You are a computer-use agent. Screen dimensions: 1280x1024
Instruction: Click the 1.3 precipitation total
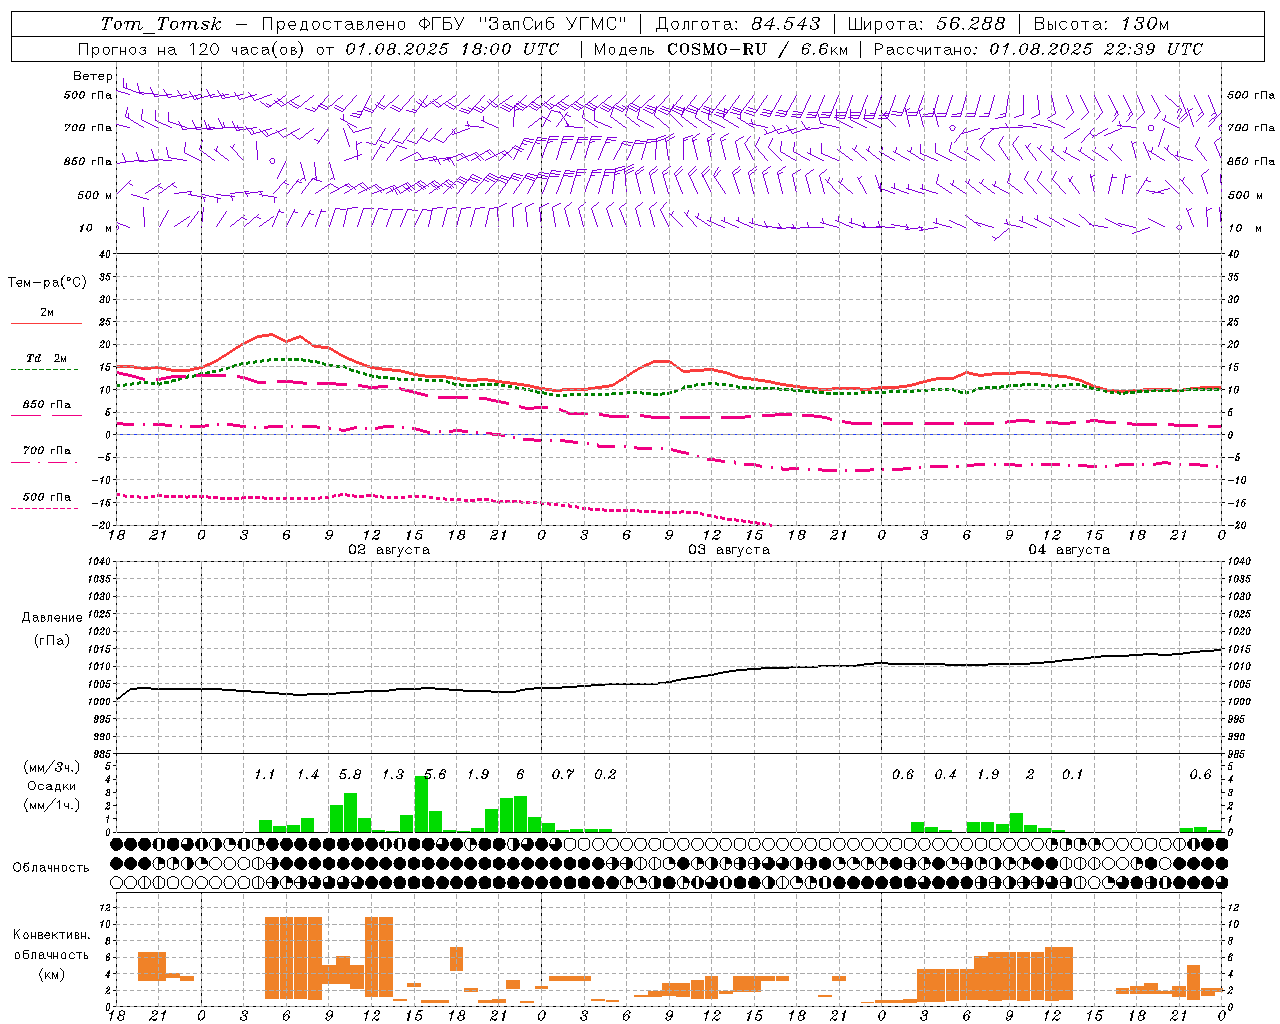(x=392, y=775)
